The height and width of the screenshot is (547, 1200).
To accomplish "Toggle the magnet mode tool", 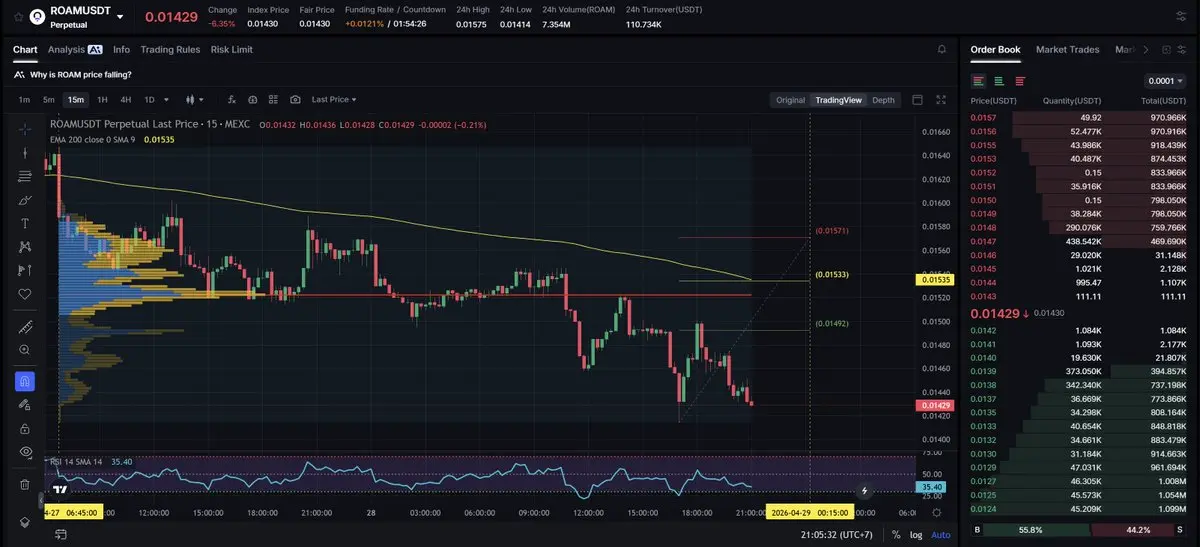I will click(25, 381).
